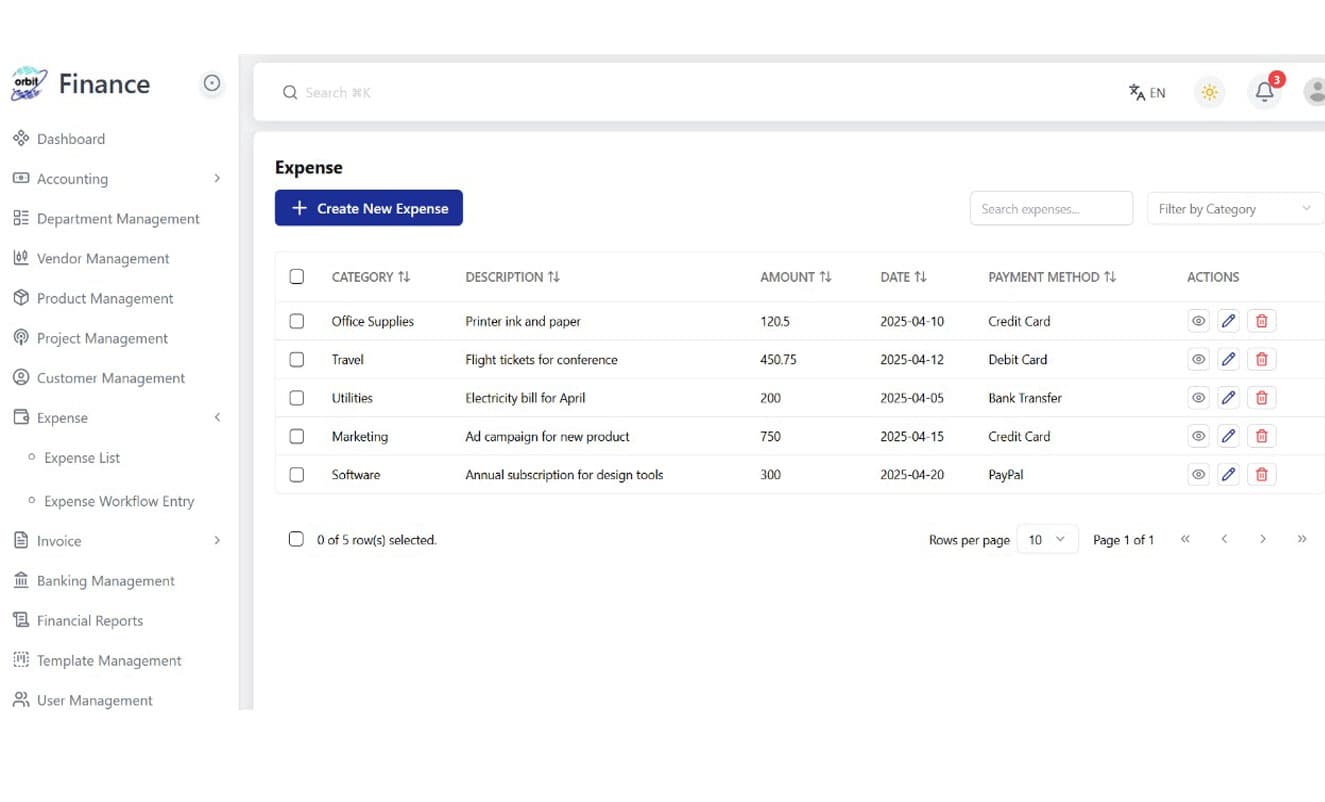Sort by Category column arrows
The width and height of the screenshot is (1325, 802).
(x=404, y=277)
